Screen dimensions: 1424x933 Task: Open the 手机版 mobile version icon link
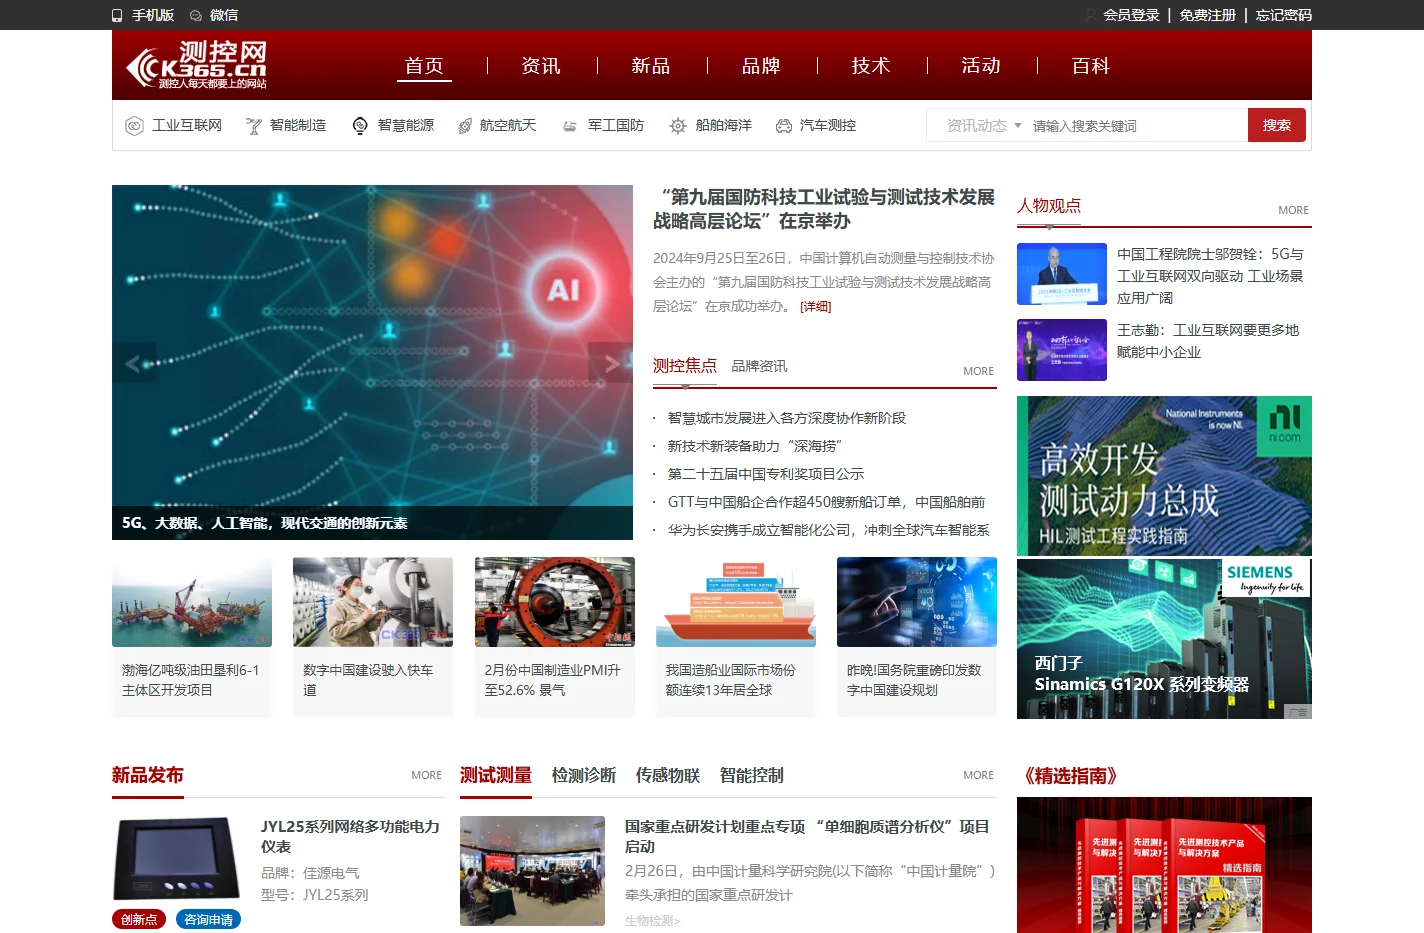(x=117, y=15)
